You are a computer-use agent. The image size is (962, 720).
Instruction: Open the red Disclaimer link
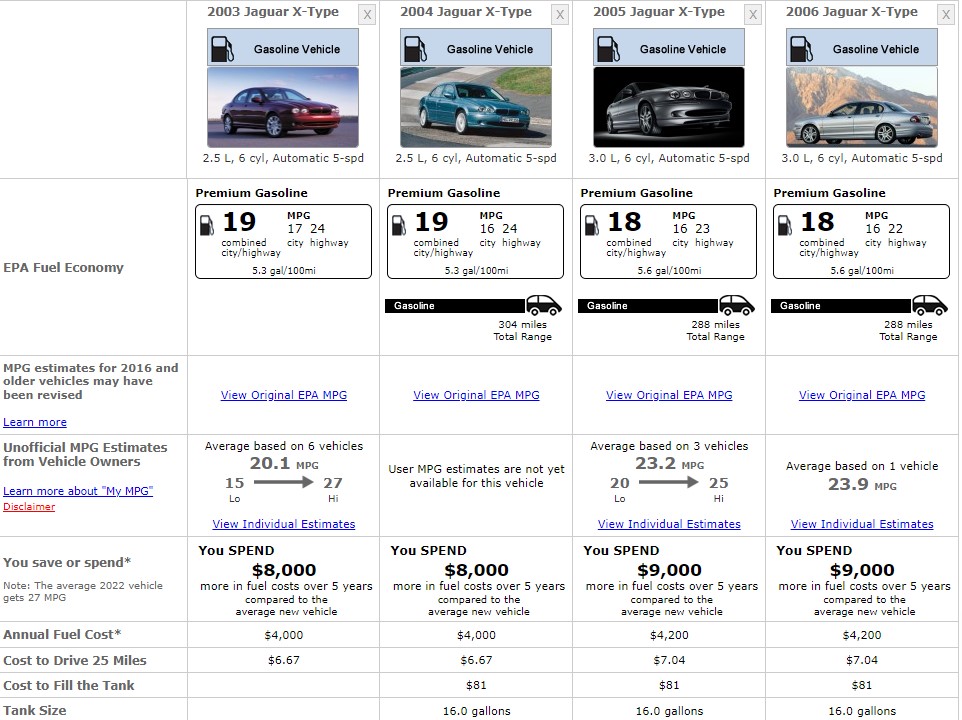click(x=29, y=507)
